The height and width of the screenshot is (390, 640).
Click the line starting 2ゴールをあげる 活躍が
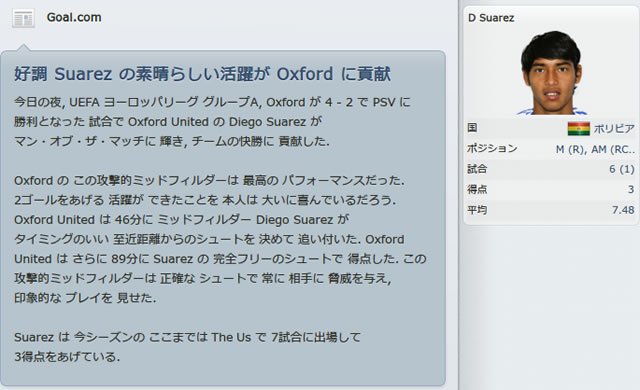(x=205, y=200)
